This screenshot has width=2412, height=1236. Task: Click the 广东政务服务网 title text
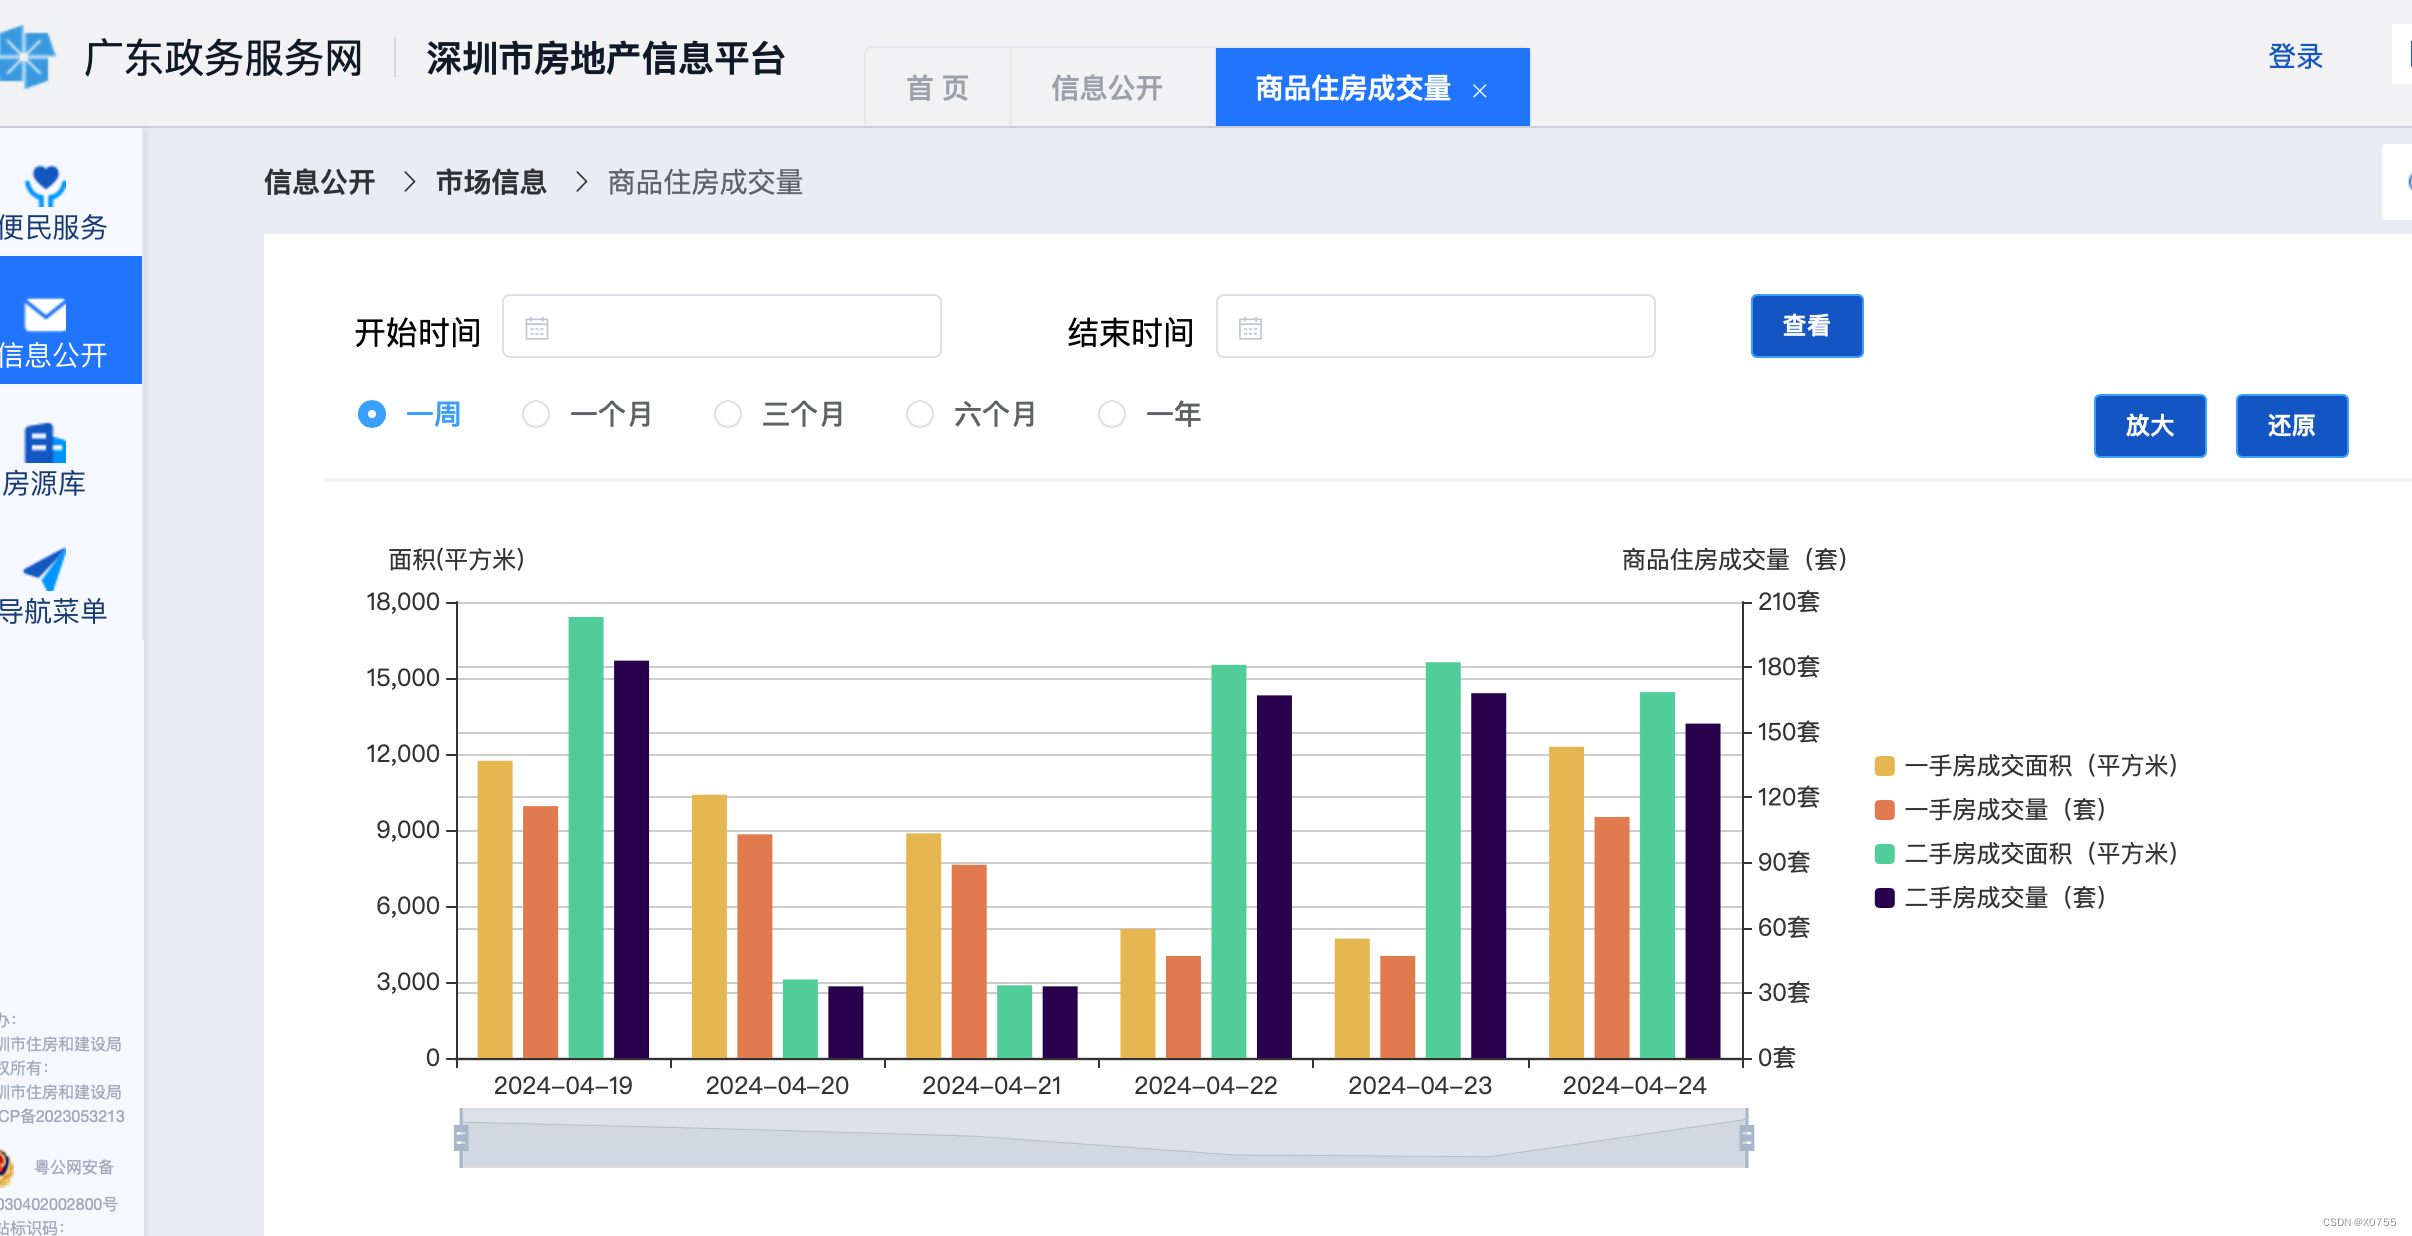pyautogui.click(x=224, y=58)
